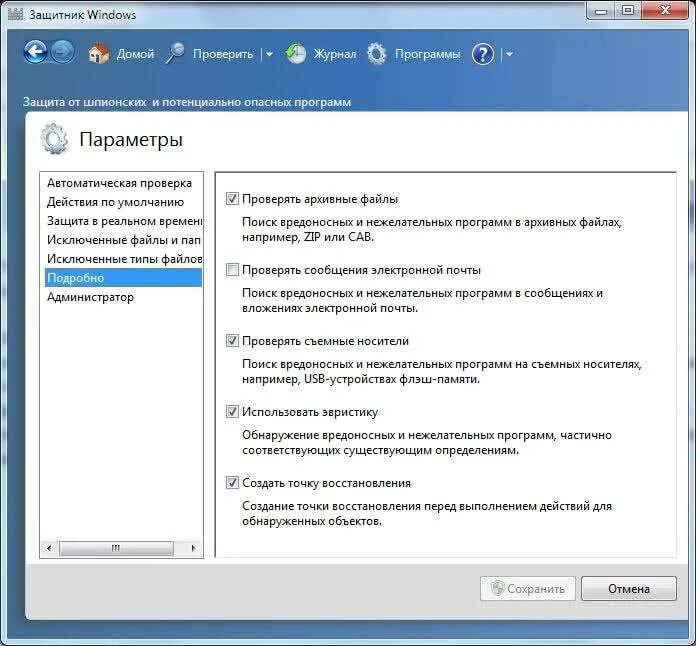Click the Сохранить save button
Screen dimensions: 696x646
tap(528, 589)
